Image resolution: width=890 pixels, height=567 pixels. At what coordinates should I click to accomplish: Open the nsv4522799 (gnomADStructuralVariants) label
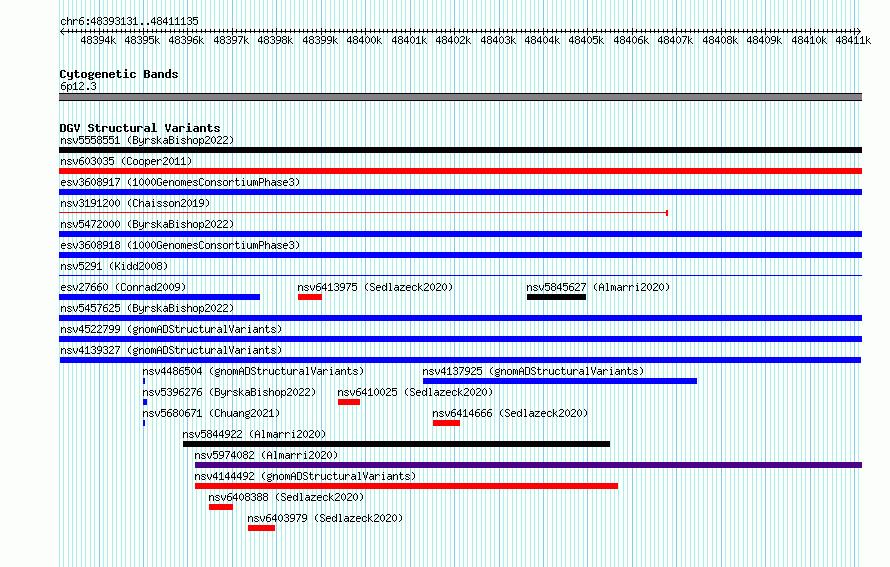[171, 329]
